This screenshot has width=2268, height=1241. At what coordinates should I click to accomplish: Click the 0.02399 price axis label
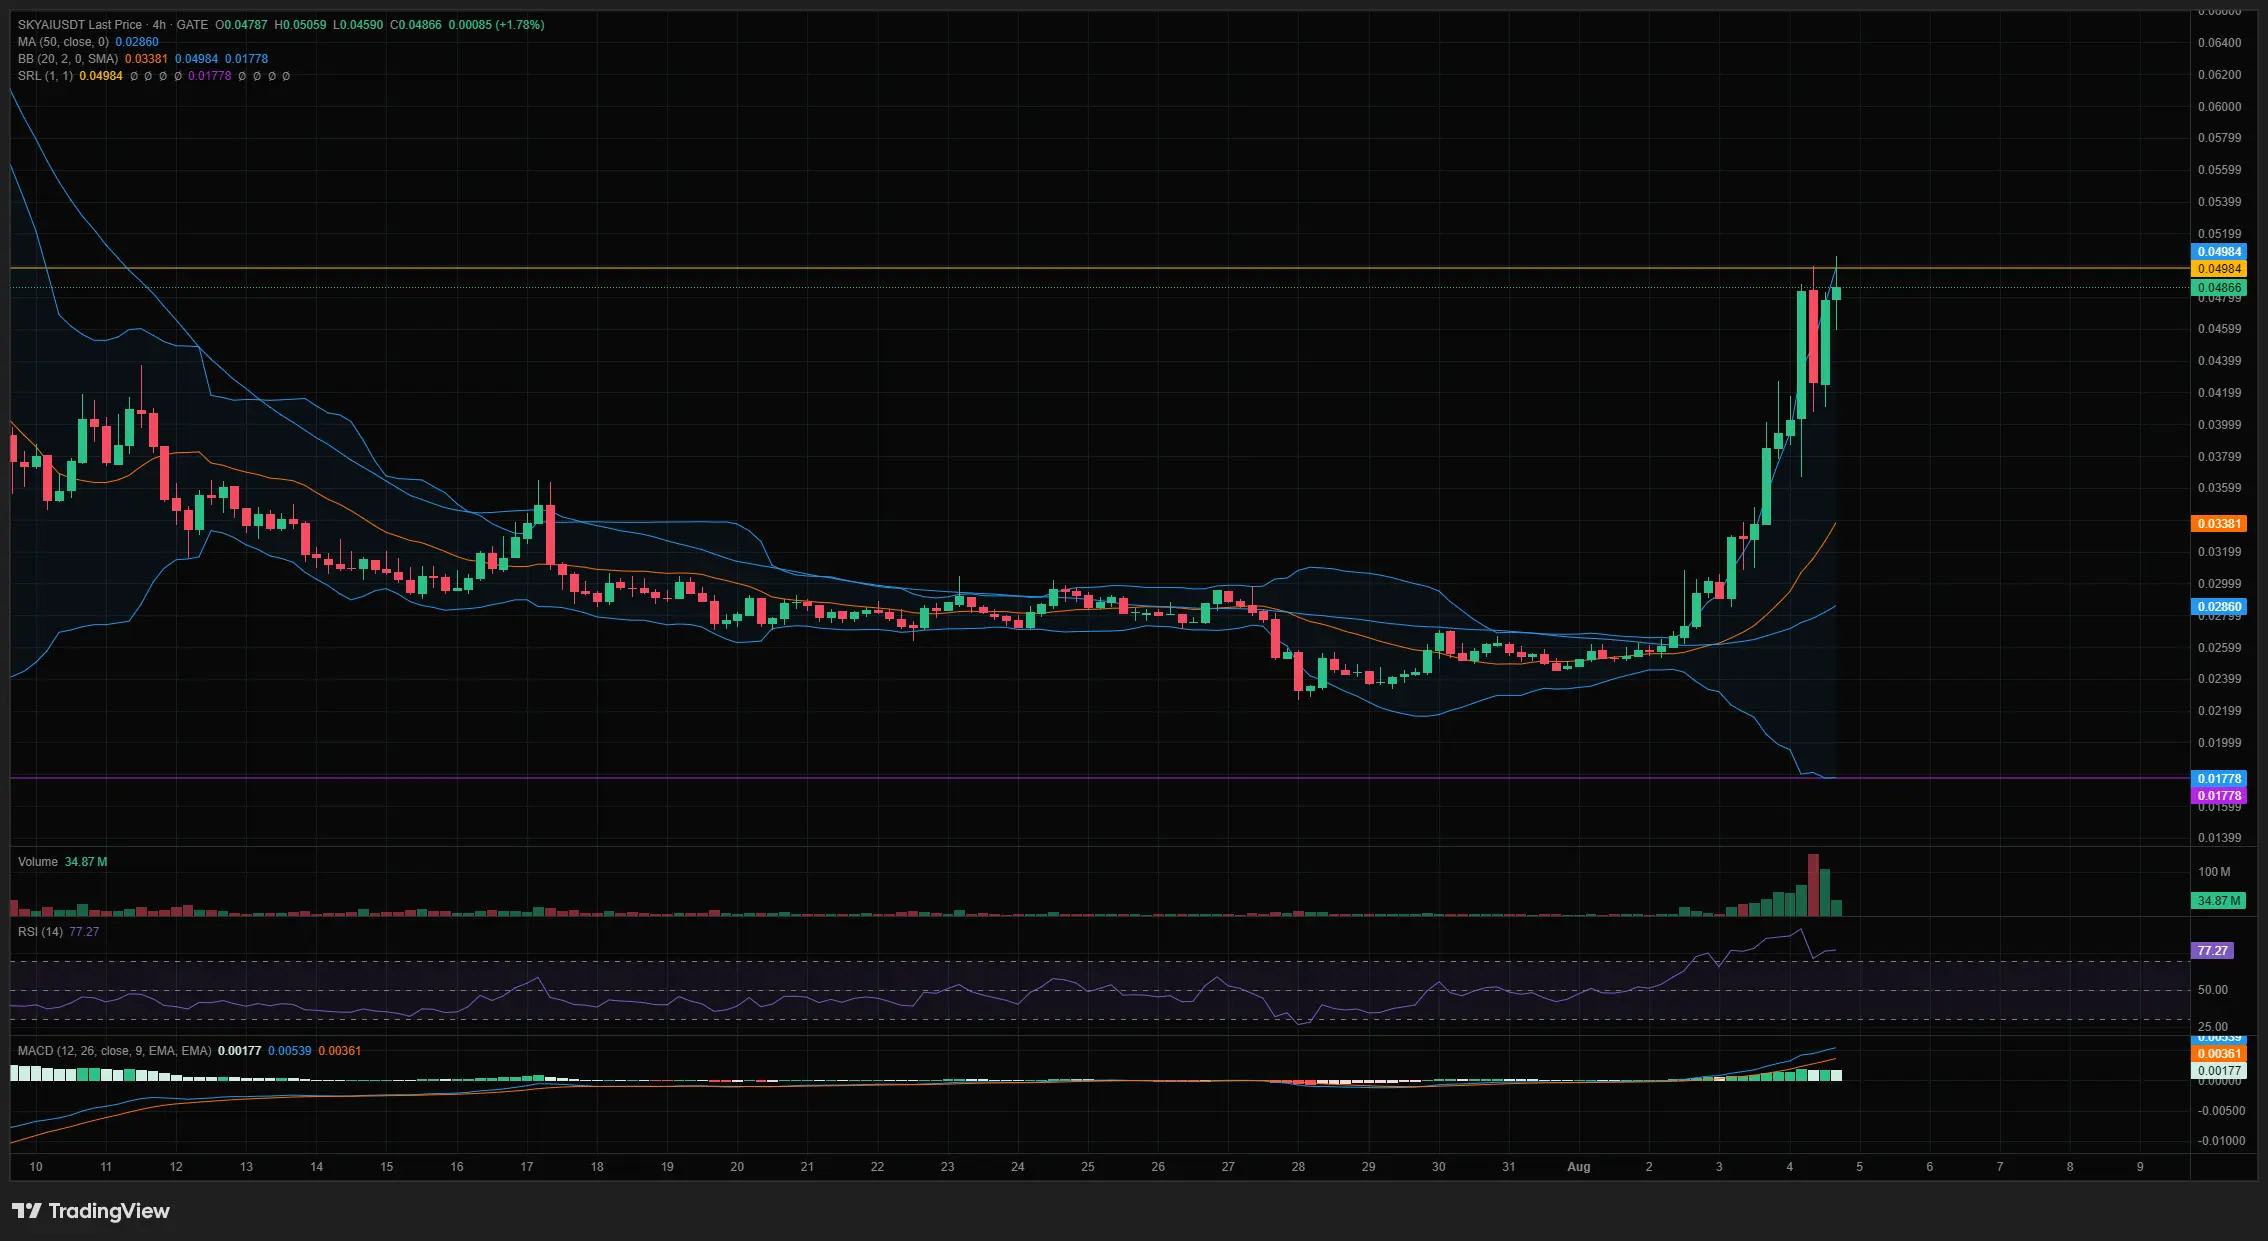(x=2219, y=679)
